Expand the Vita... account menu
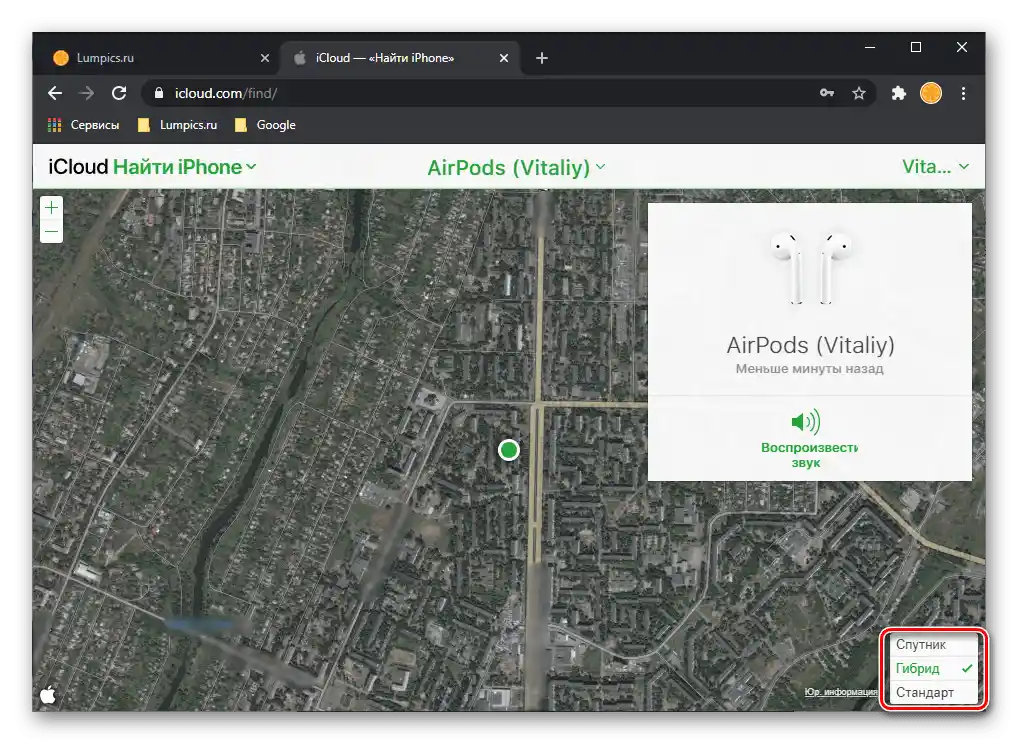This screenshot has width=1018, height=744. tap(936, 167)
